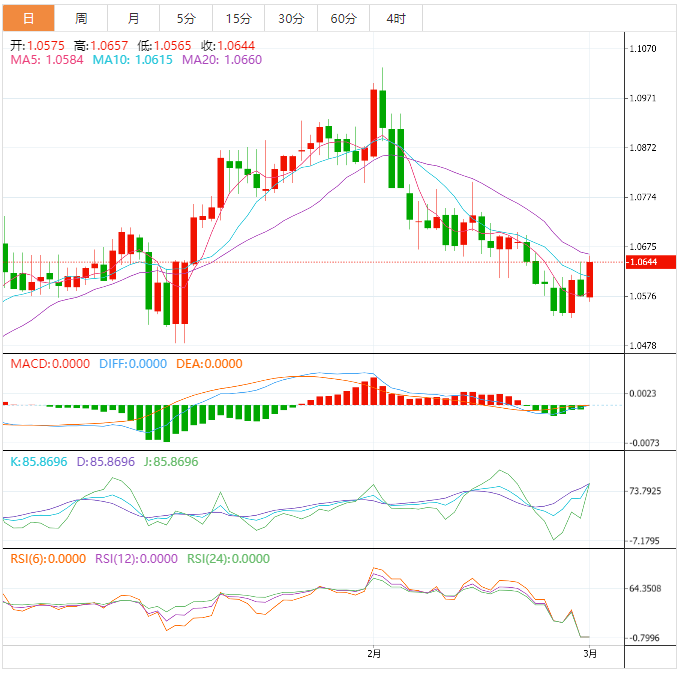Click the 收 closing price value in header
The image size is (686, 675).
click(228, 45)
